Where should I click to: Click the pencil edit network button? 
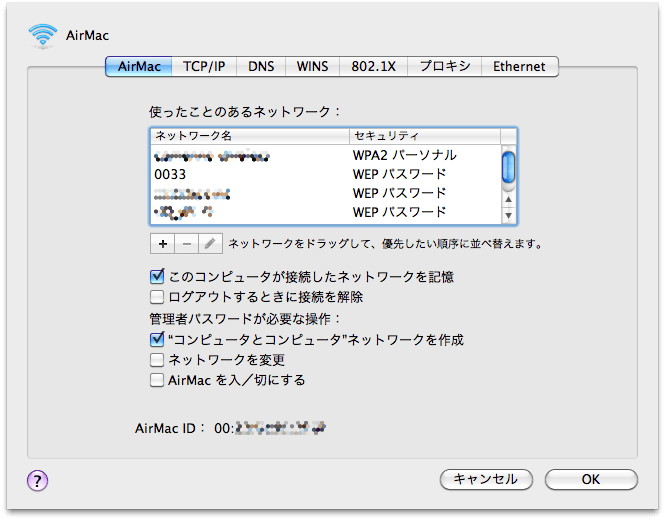[210, 244]
